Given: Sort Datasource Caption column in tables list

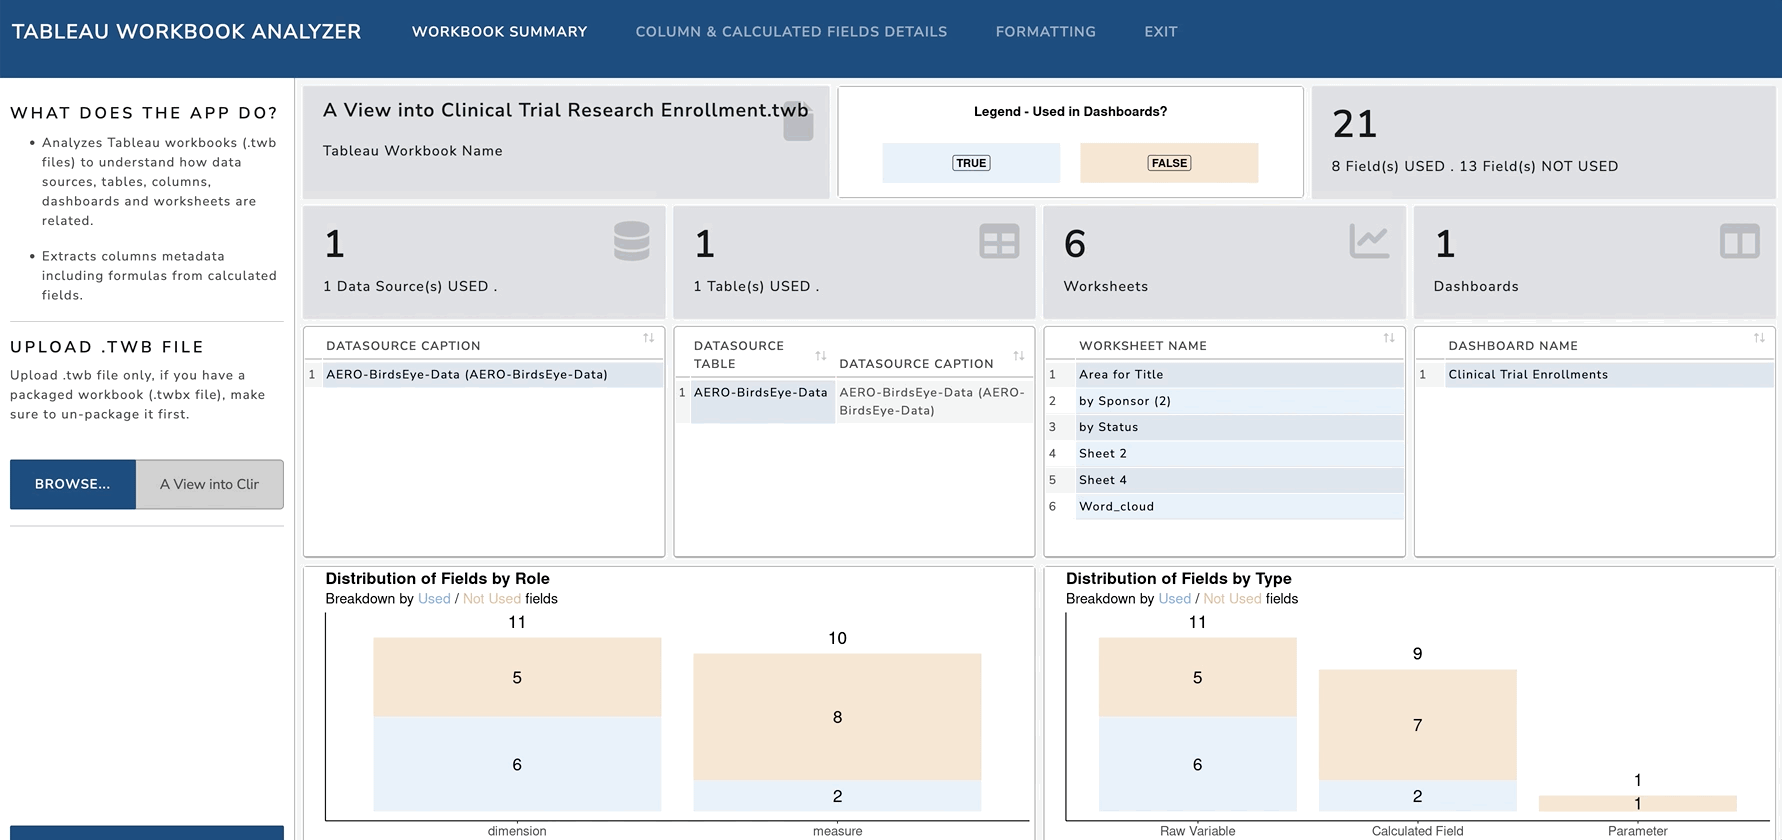Looking at the screenshot, I should [x=1018, y=356].
